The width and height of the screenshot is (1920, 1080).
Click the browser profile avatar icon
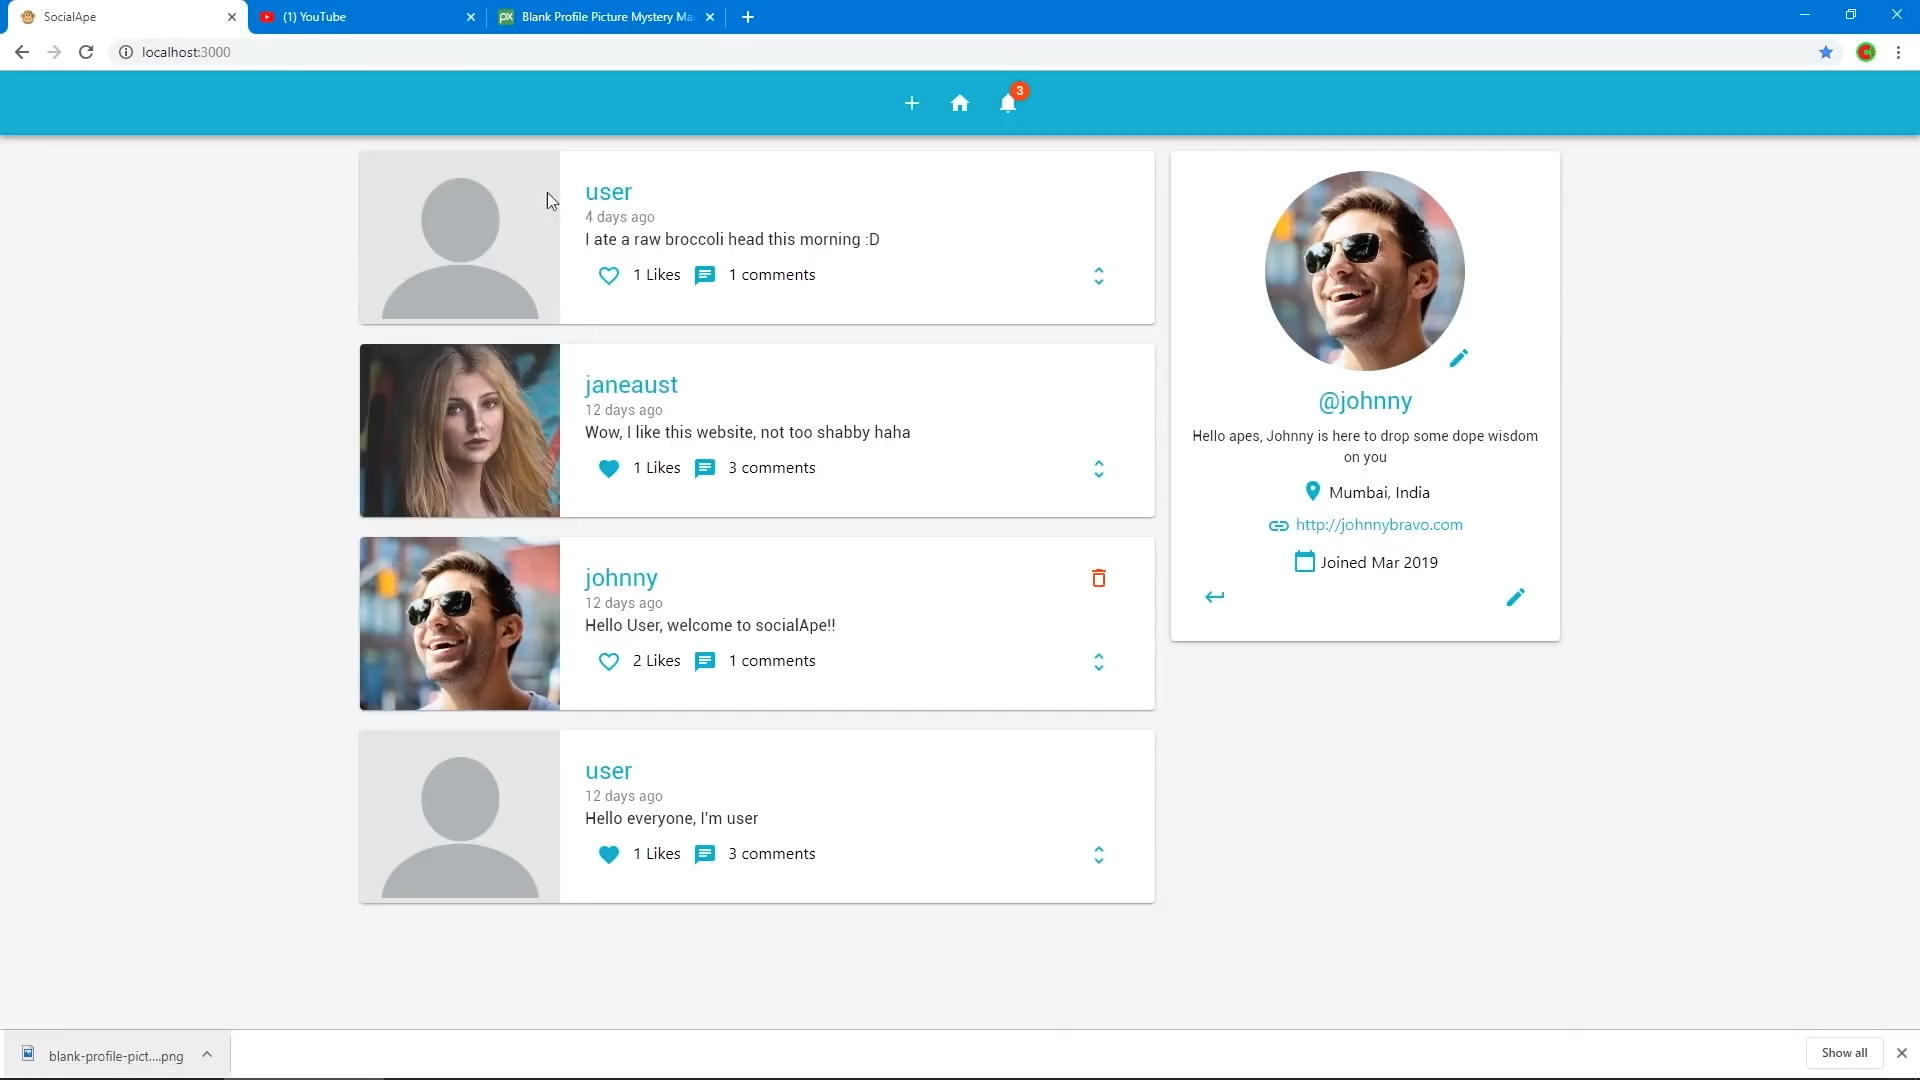click(x=1865, y=52)
